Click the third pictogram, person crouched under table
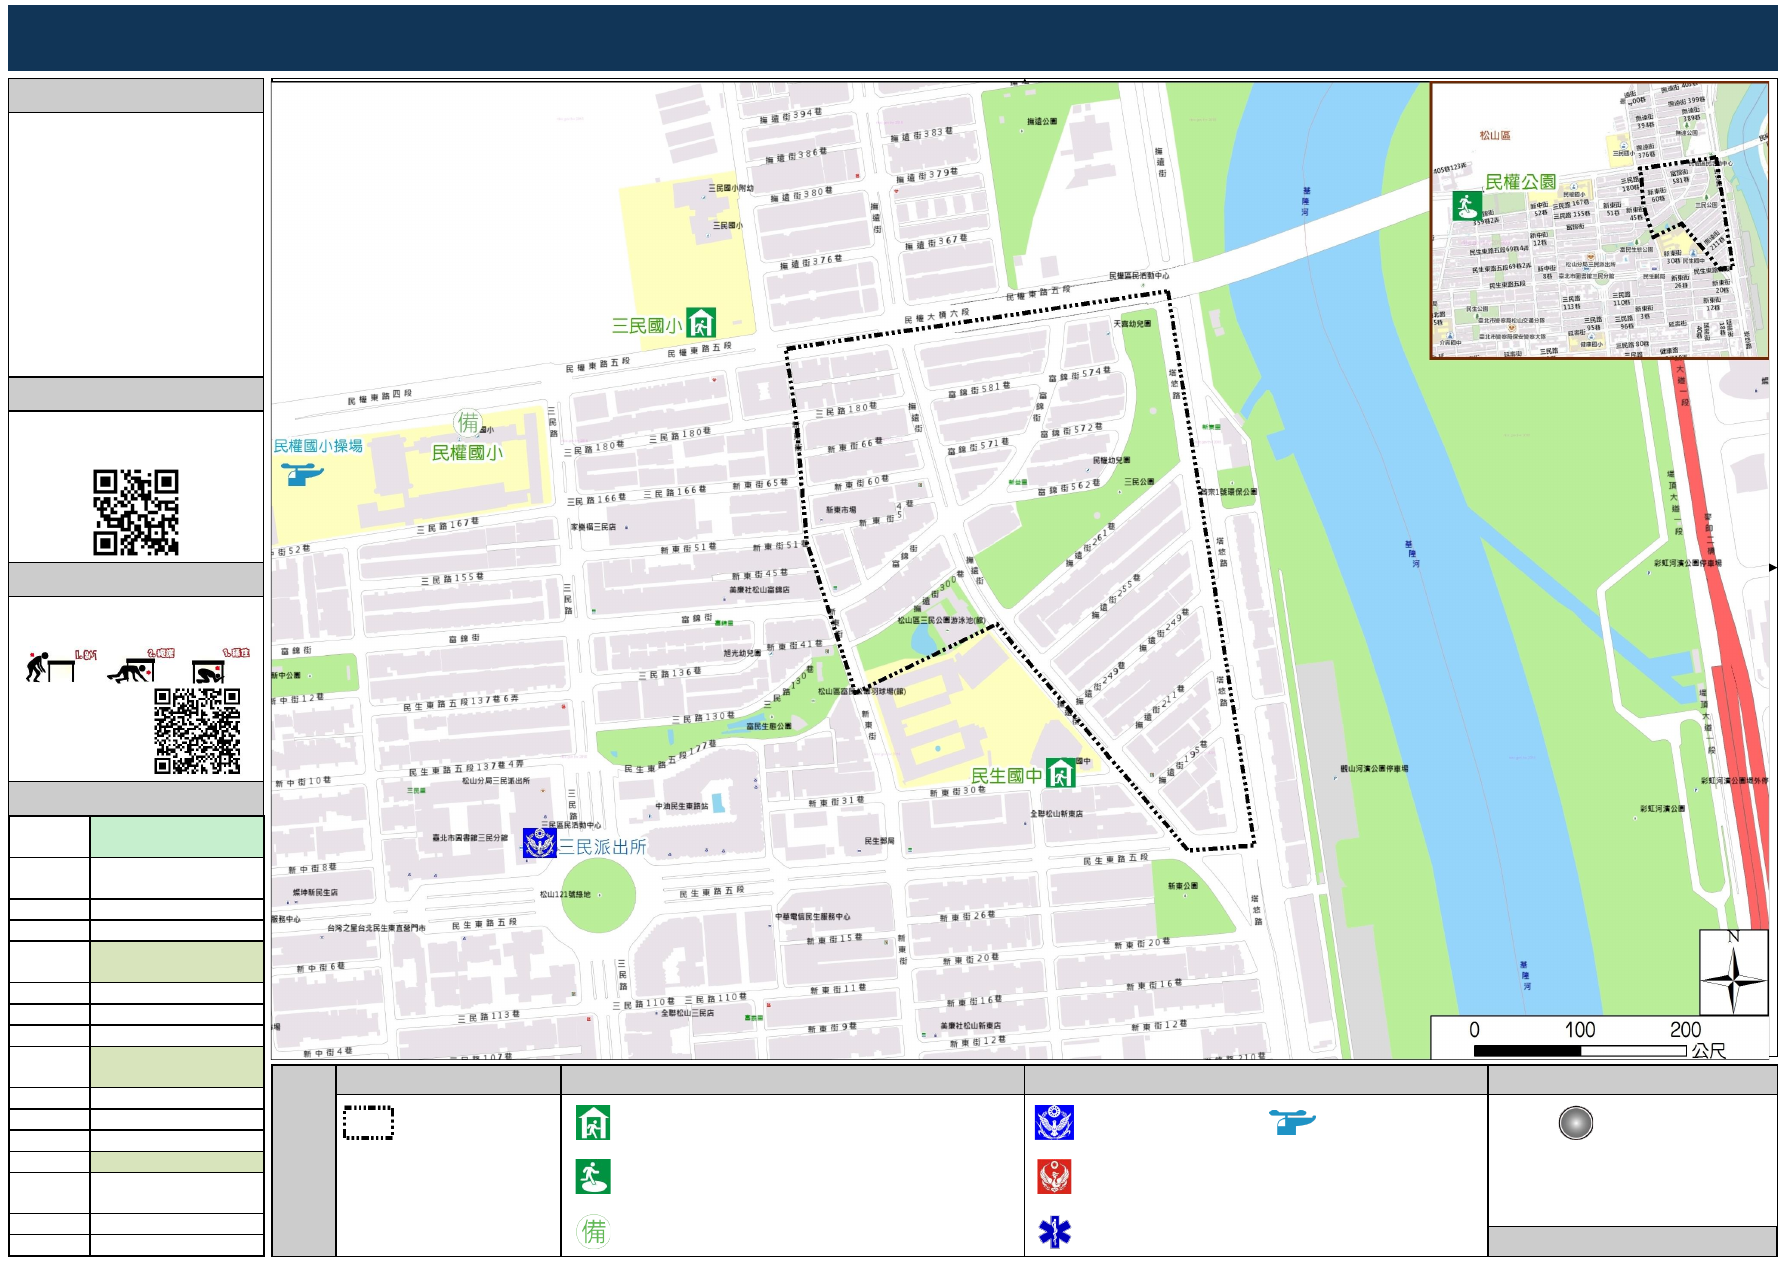 click(209, 671)
